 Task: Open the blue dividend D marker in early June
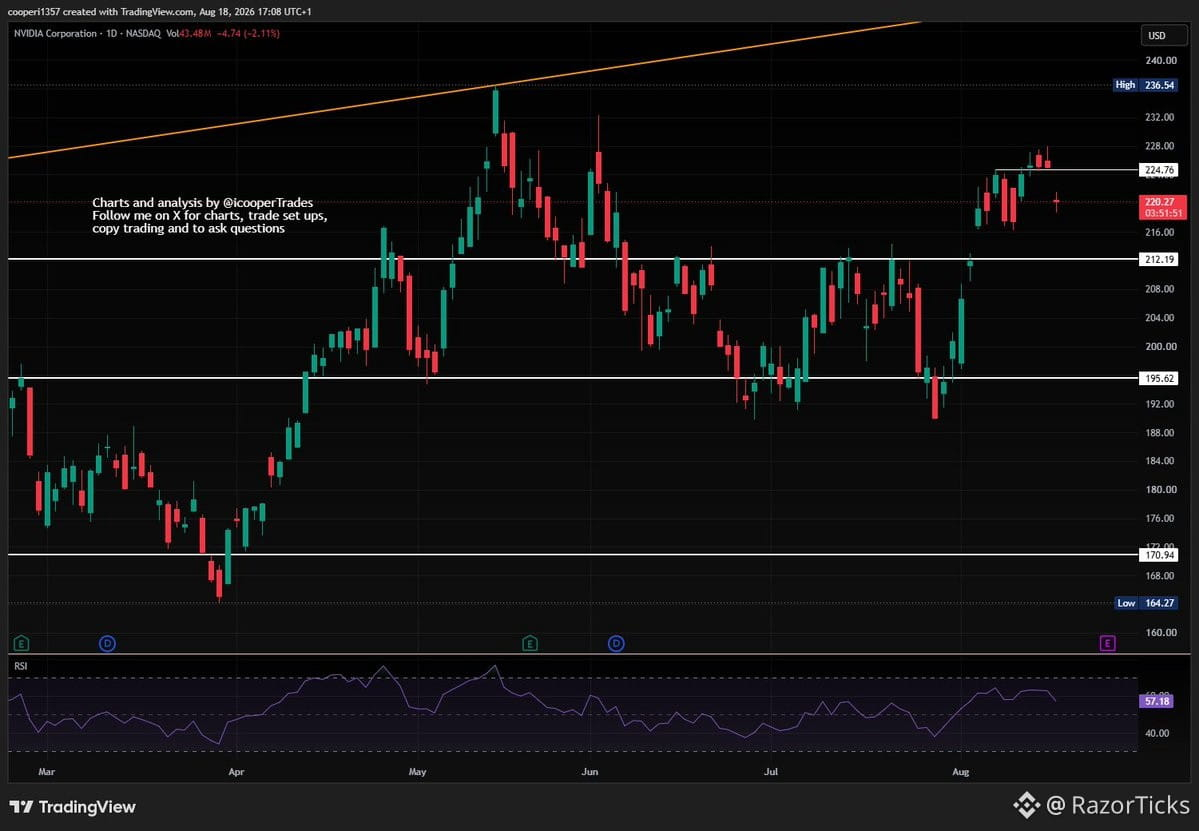(616, 644)
